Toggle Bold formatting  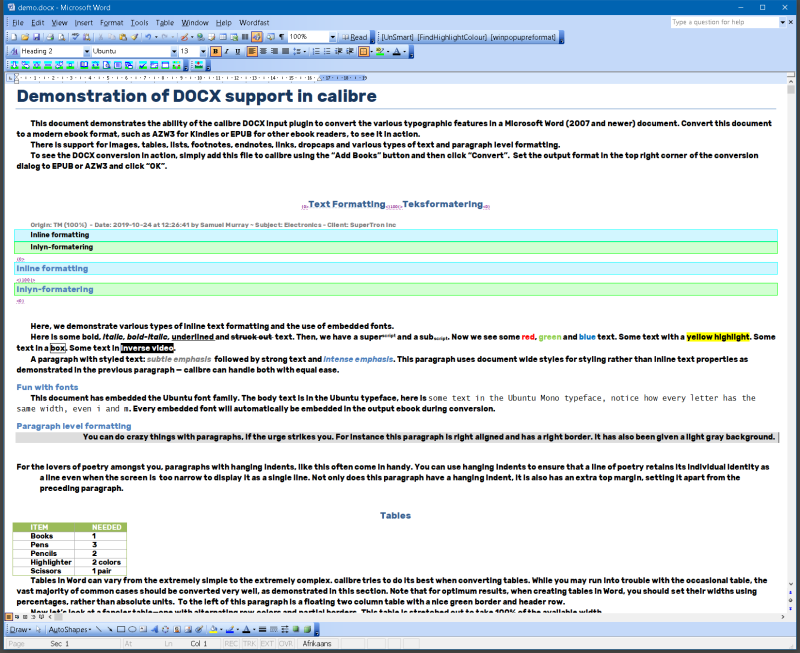[x=216, y=51]
